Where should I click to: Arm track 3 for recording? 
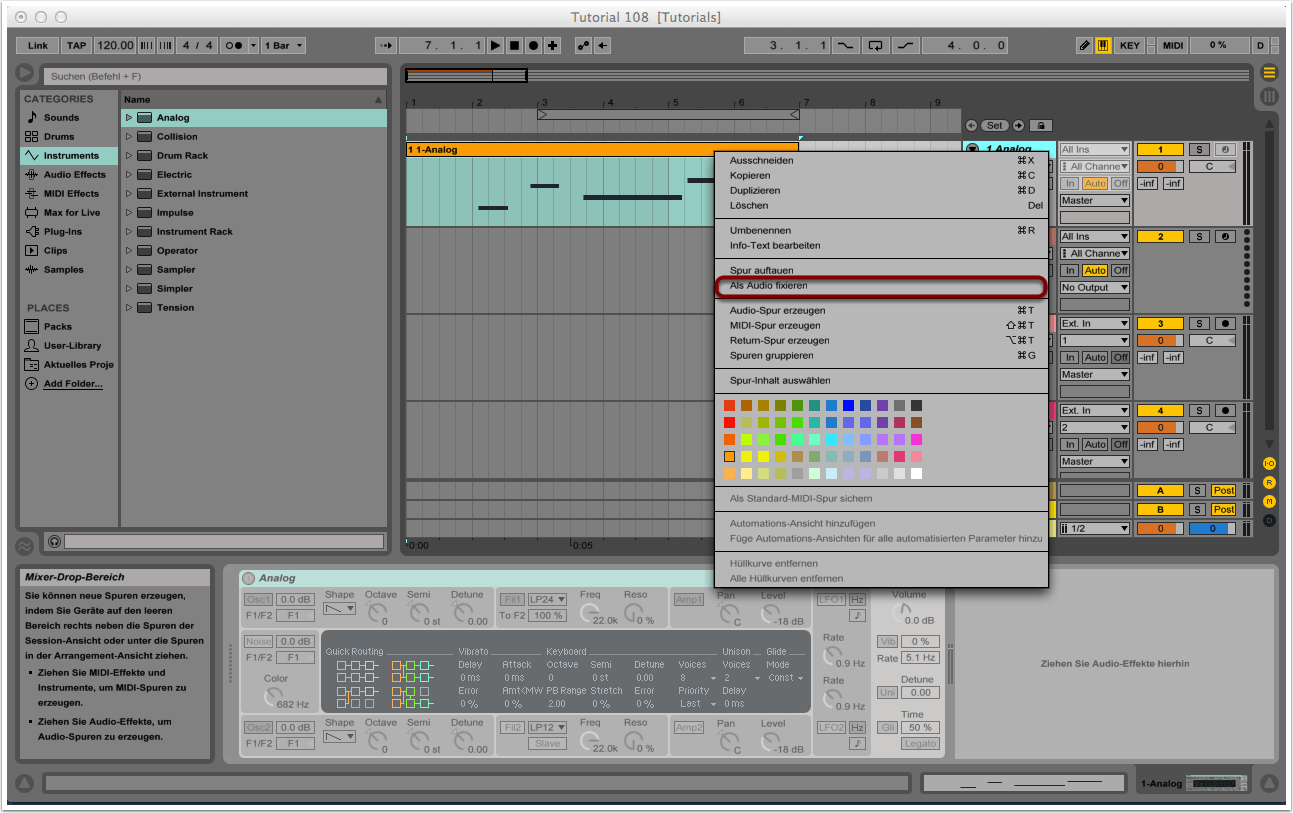point(1224,324)
